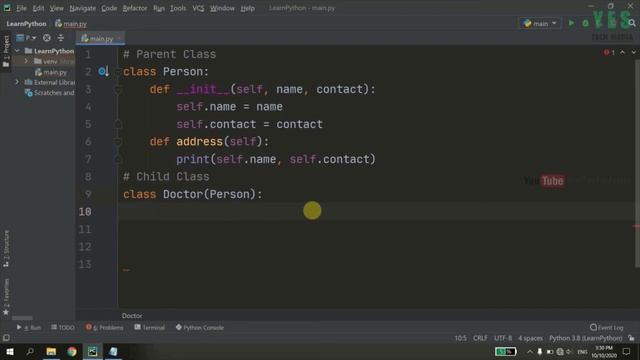Screen dimensions: 640x360
Task: Open File Explorer from the taskbar
Action: click(x=51, y=351)
